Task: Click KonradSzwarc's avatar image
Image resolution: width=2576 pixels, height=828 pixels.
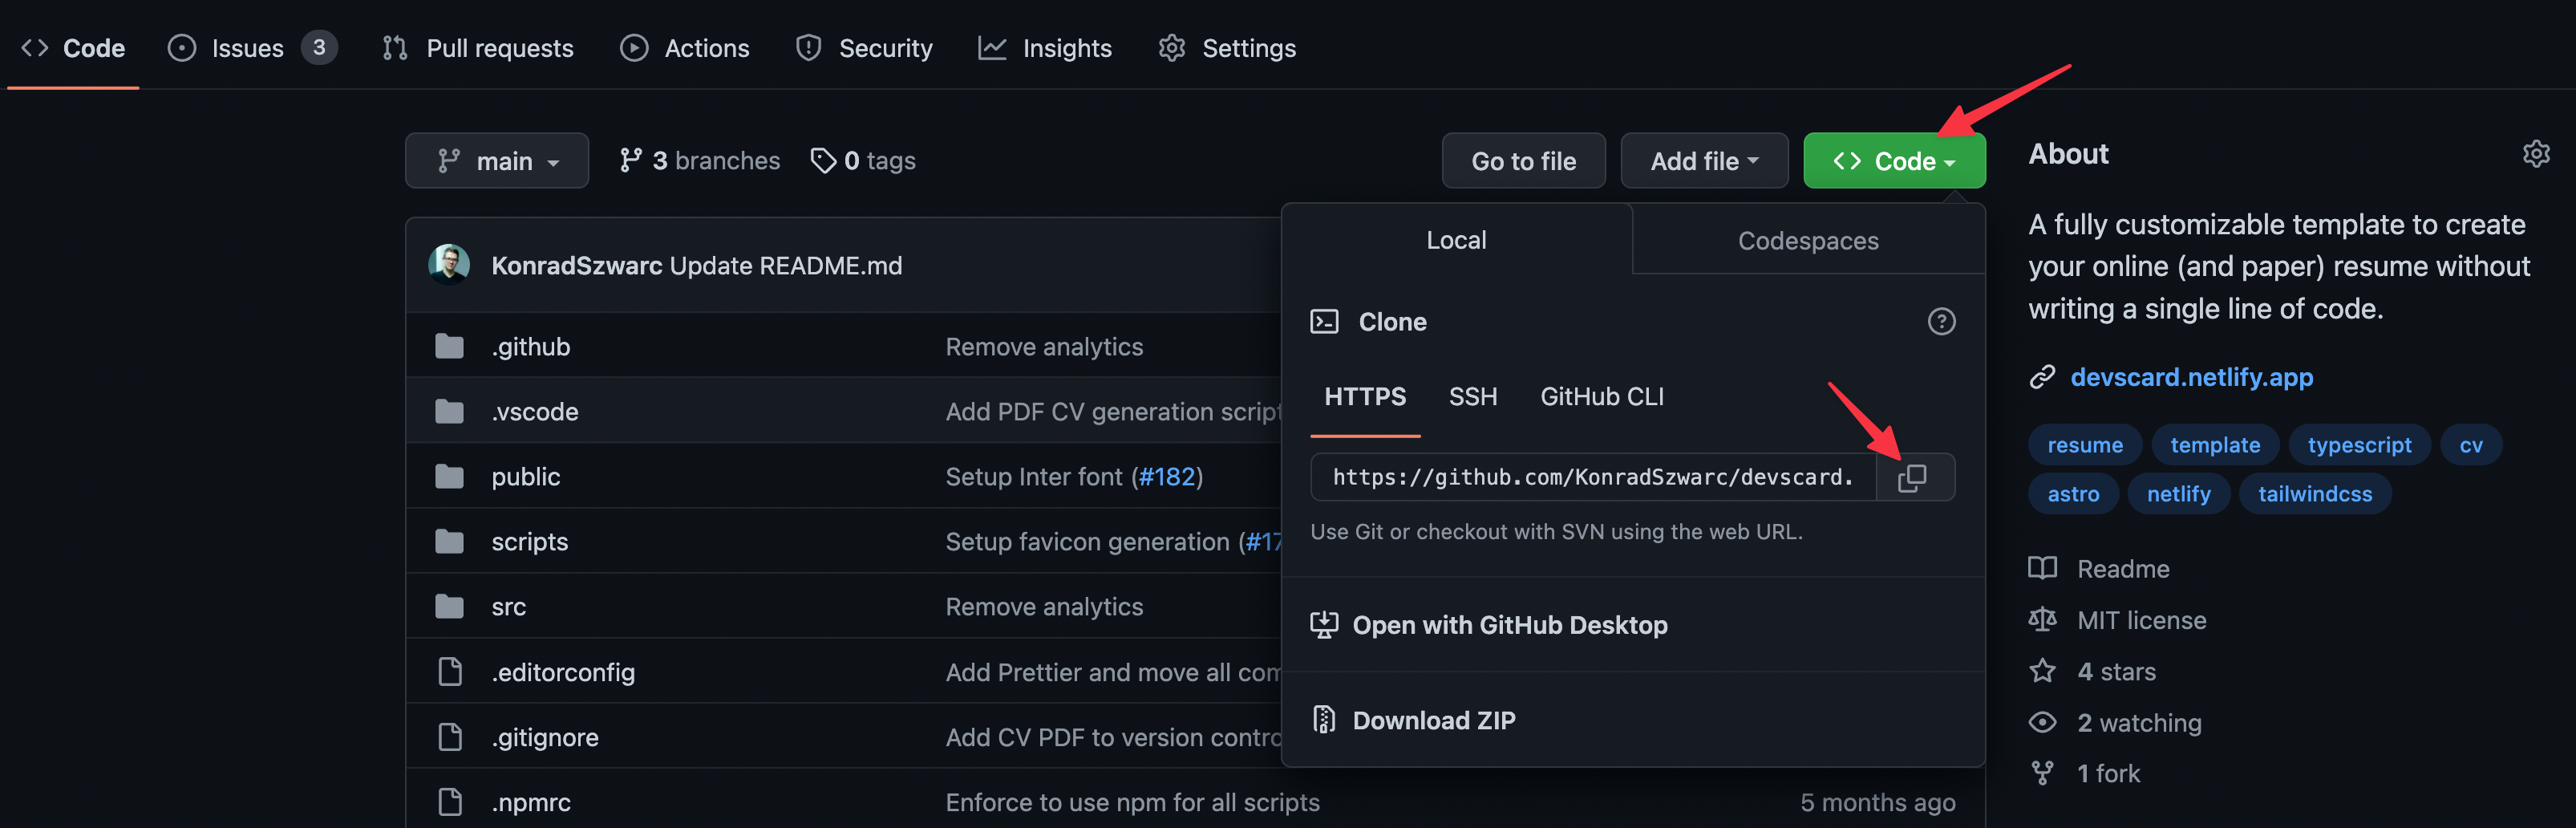Action: click(449, 265)
